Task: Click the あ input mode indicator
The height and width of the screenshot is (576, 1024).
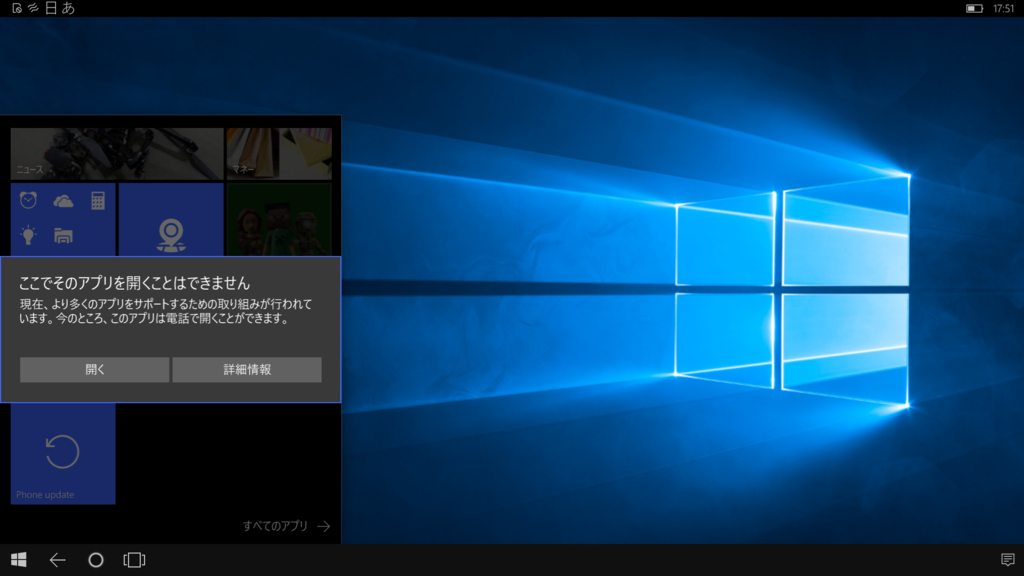Action: [x=68, y=8]
